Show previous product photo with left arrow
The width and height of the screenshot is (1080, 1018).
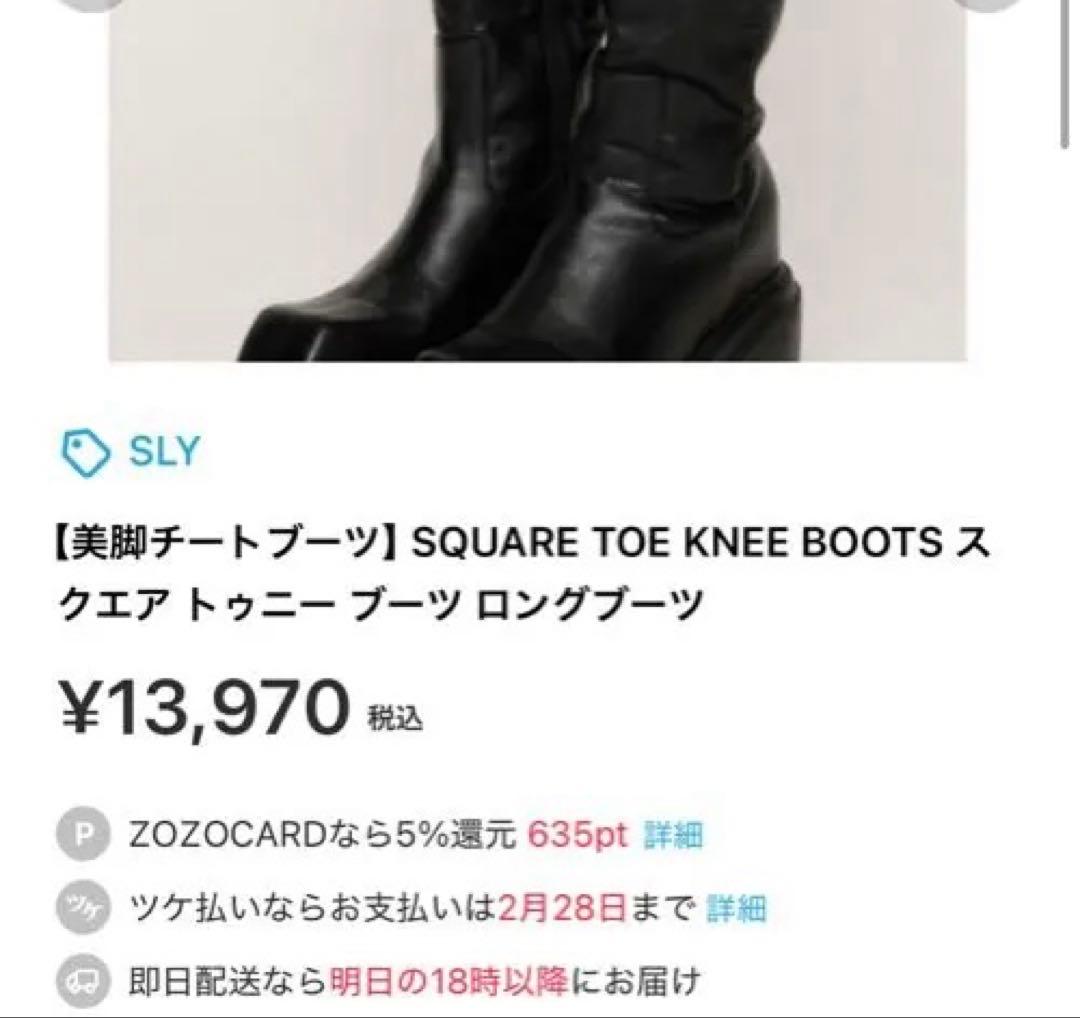90,3
